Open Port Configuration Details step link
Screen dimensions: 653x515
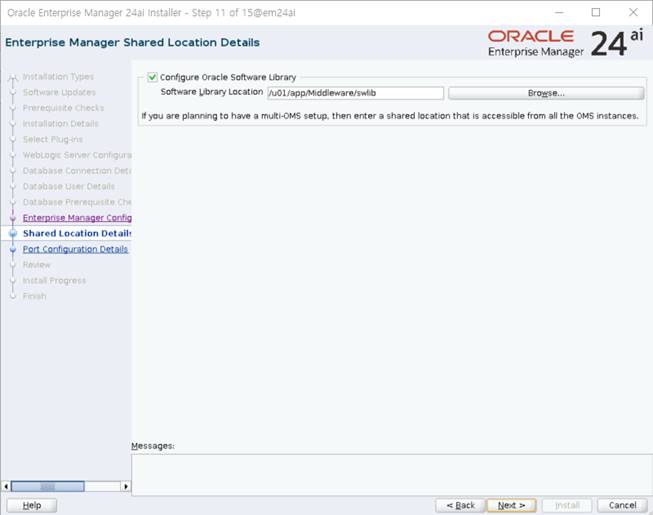pyautogui.click(x=75, y=249)
